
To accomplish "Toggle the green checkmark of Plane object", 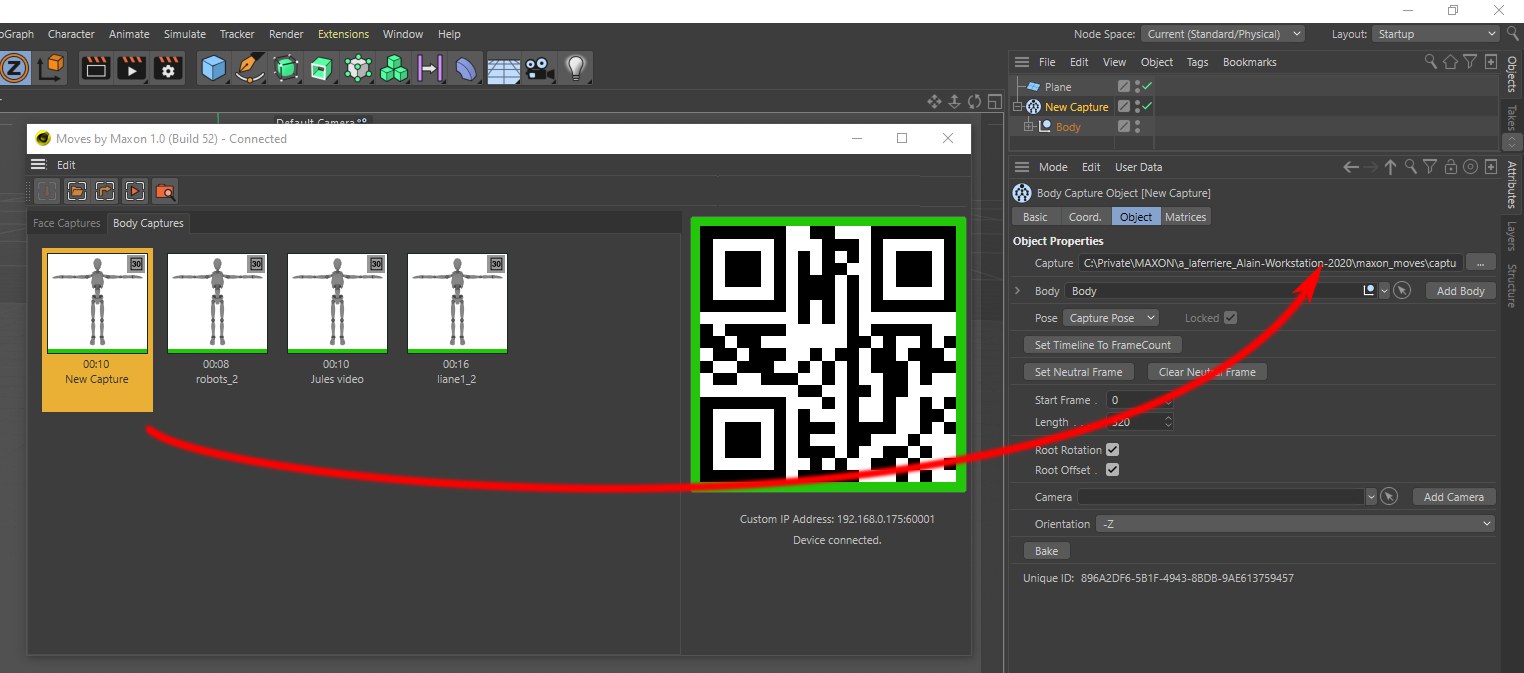I will [1148, 87].
